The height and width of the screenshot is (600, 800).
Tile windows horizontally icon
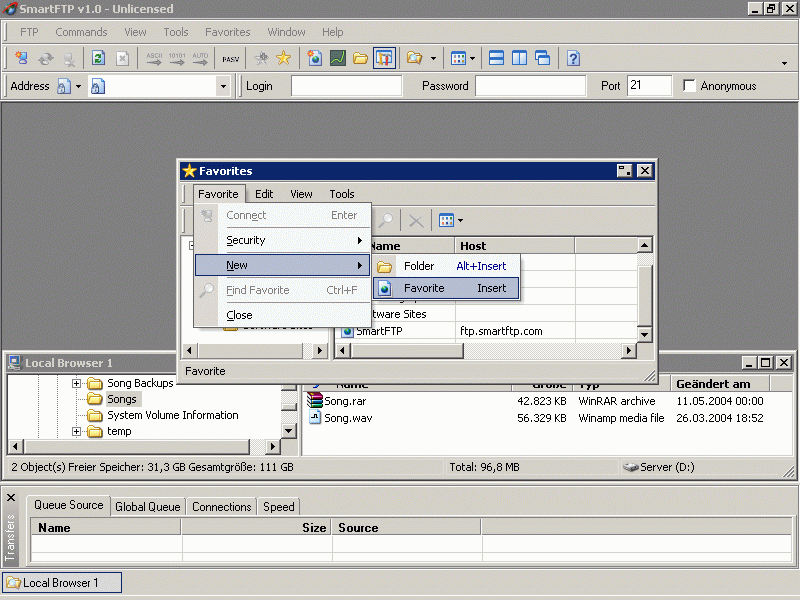pyautogui.click(x=496, y=58)
